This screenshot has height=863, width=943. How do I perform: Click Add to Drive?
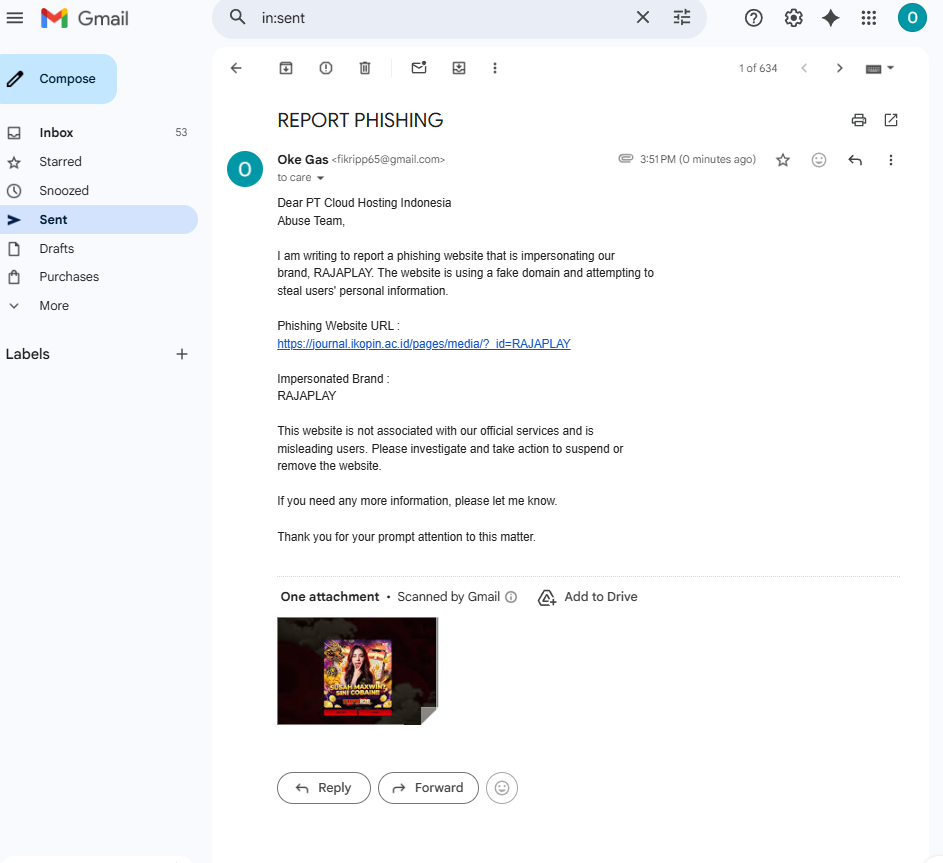tap(588, 597)
